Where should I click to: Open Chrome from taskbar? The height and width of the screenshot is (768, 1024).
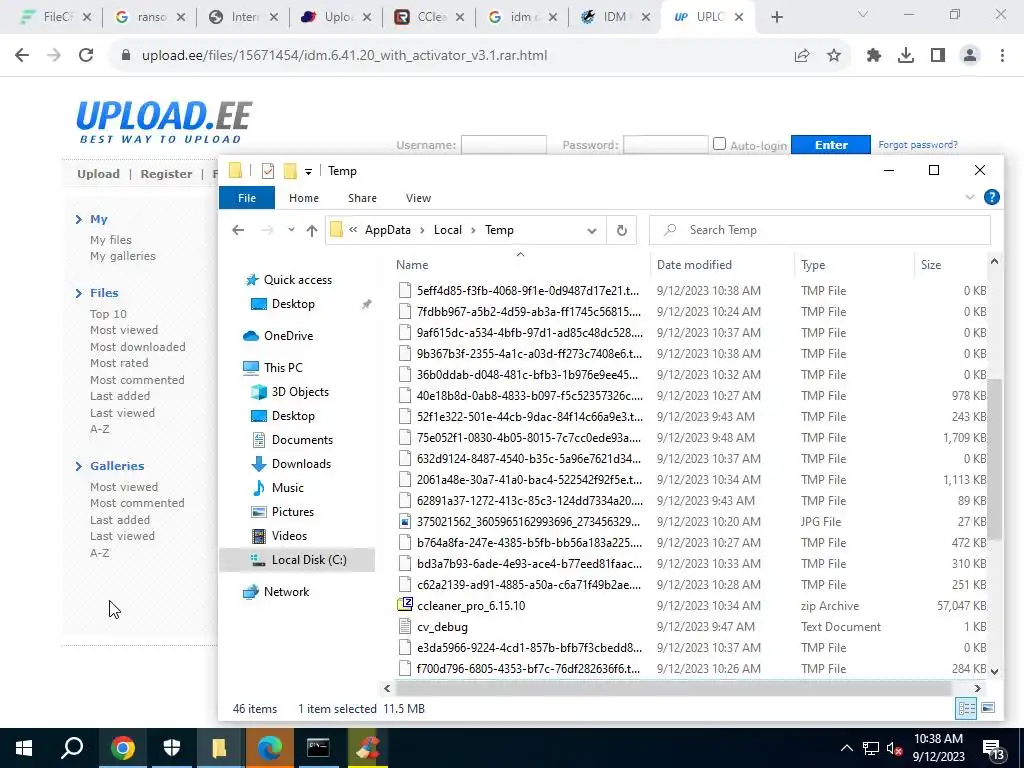pyautogui.click(x=123, y=748)
